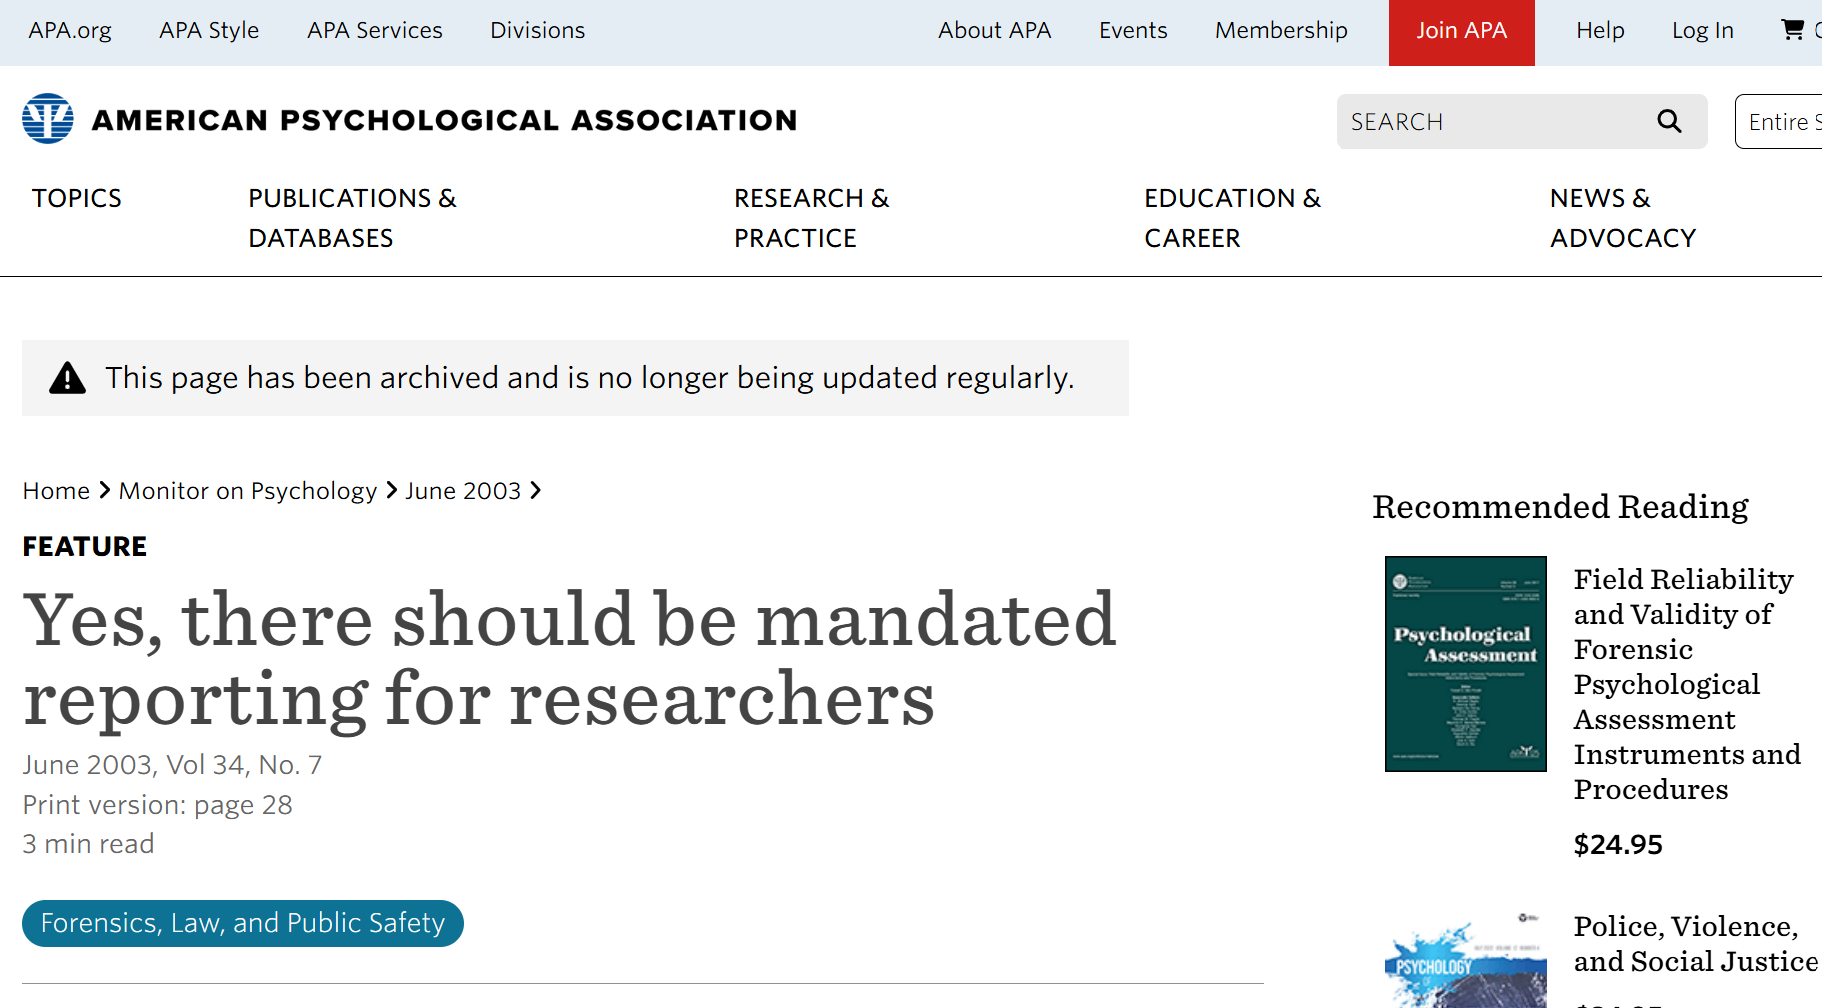Open the Events link
The image size is (1822, 1008).
pyautogui.click(x=1133, y=31)
